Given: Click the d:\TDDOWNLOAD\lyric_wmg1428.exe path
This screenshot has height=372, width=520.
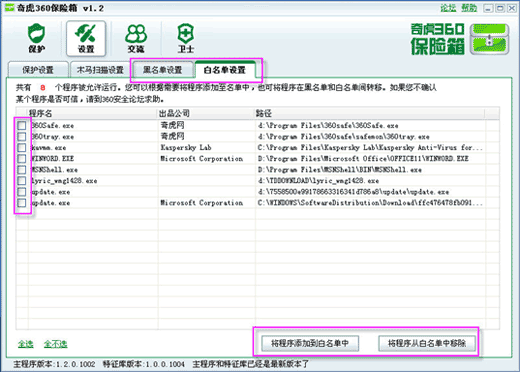Looking at the screenshot, I should coord(318,181).
